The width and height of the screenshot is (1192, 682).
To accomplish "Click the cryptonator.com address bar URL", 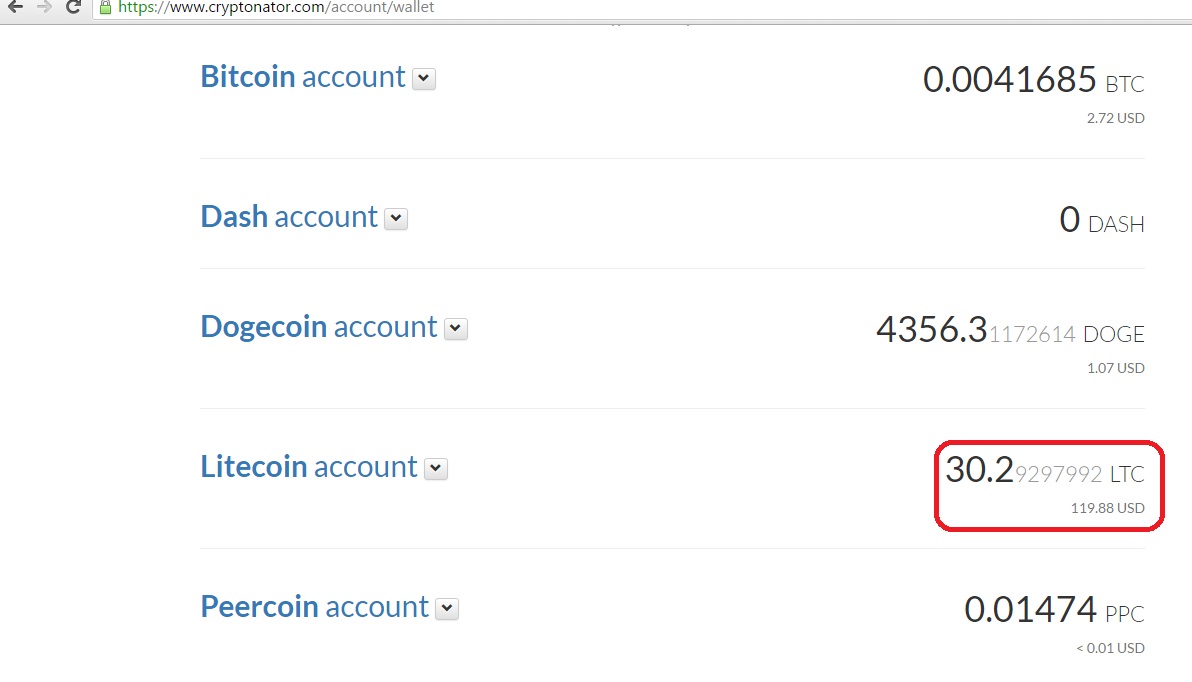I will pos(276,7).
